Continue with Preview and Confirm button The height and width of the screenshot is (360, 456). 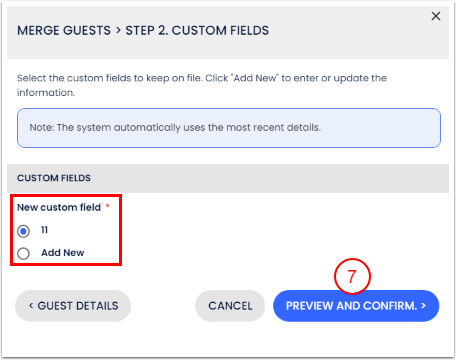pyautogui.click(x=356, y=306)
